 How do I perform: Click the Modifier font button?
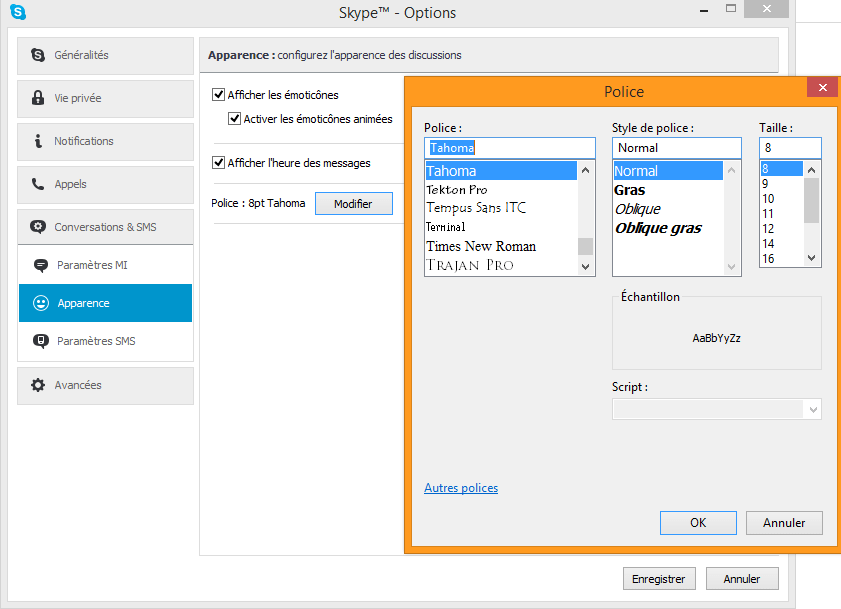click(353, 204)
